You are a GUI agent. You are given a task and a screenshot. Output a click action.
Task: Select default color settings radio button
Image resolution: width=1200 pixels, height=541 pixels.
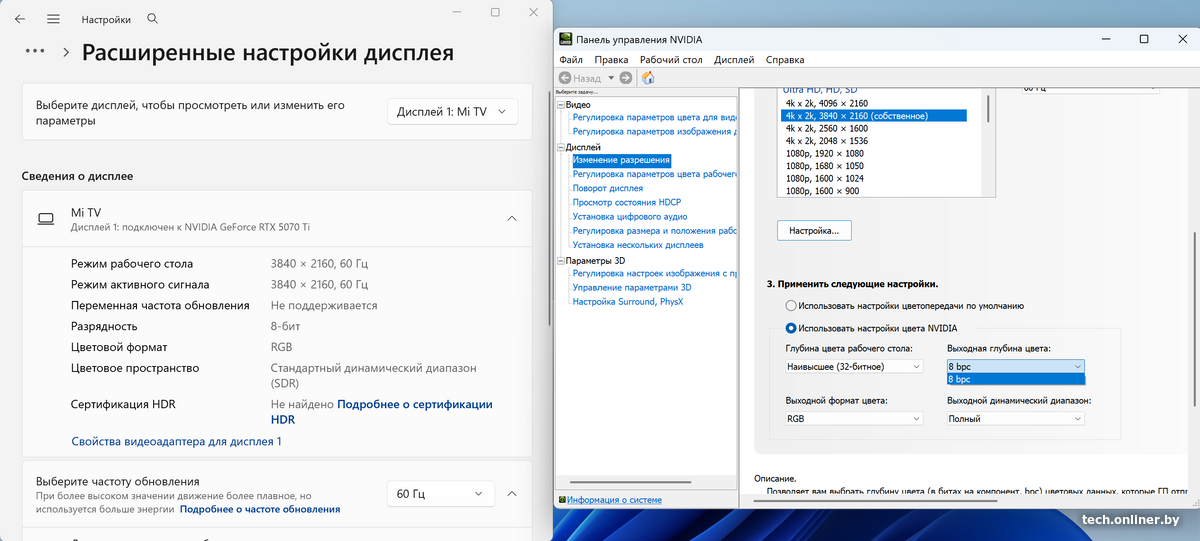click(x=792, y=305)
